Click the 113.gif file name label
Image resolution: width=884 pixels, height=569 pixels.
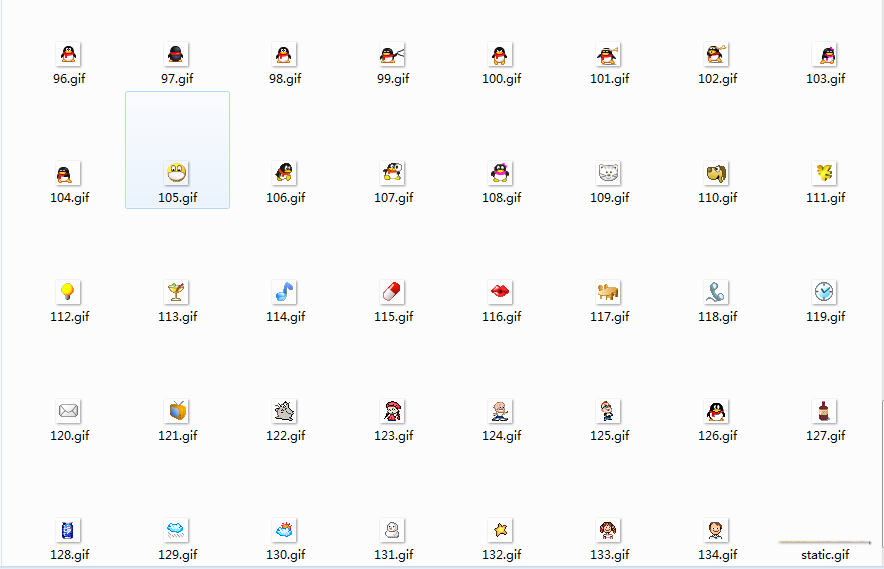tap(178, 317)
